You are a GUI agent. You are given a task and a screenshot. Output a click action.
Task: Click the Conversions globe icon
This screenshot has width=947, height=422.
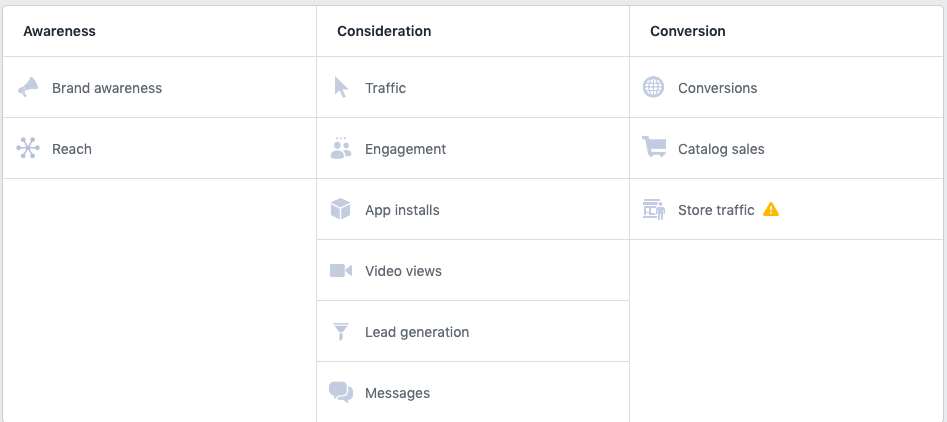pos(653,88)
